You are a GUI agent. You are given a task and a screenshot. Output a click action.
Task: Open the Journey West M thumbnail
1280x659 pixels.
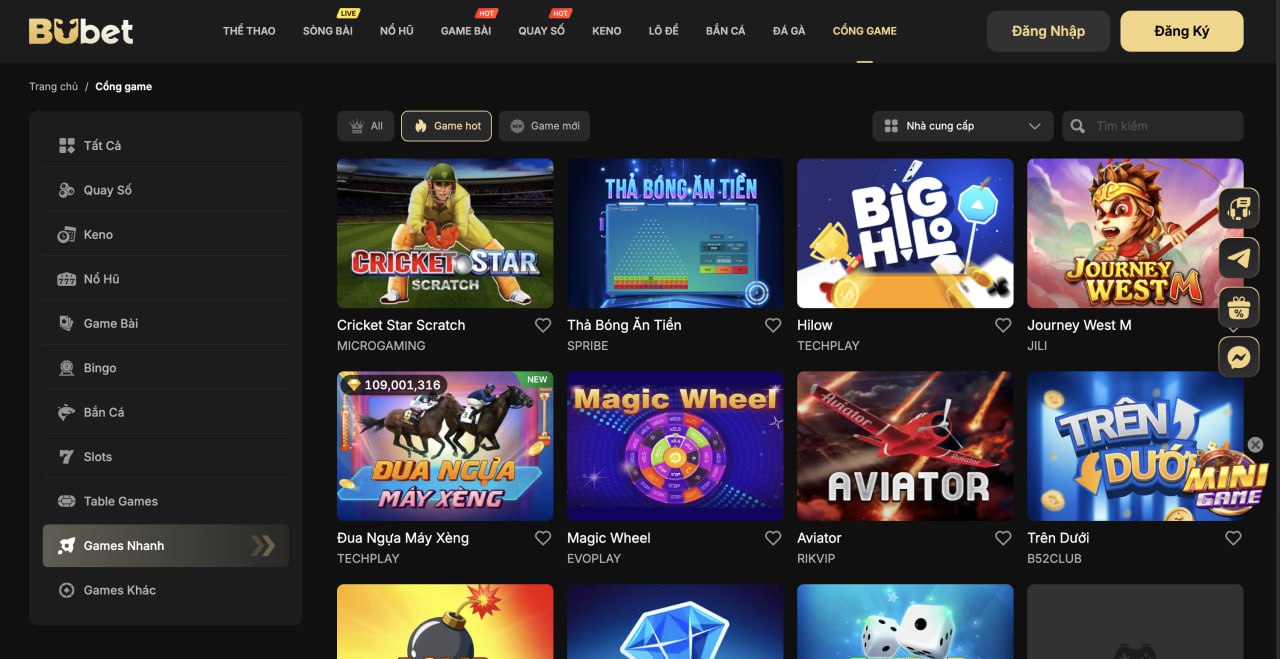pos(1135,233)
